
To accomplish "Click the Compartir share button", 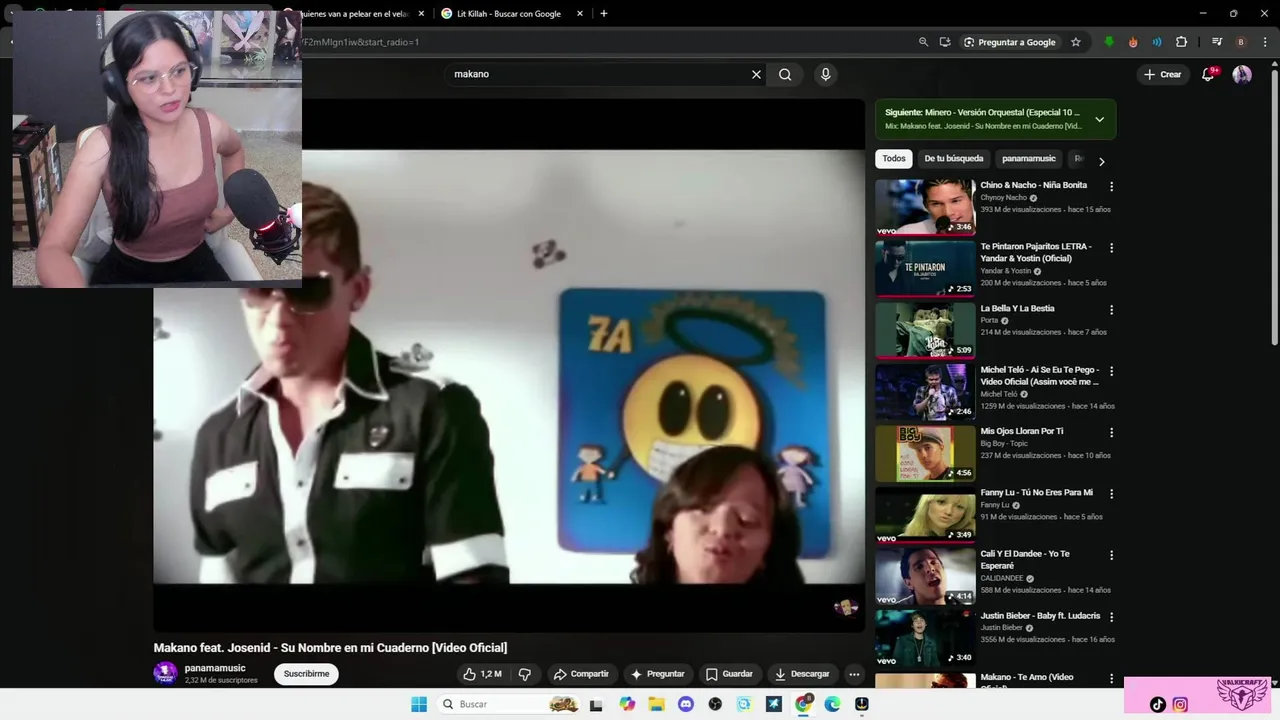I will tap(581, 674).
